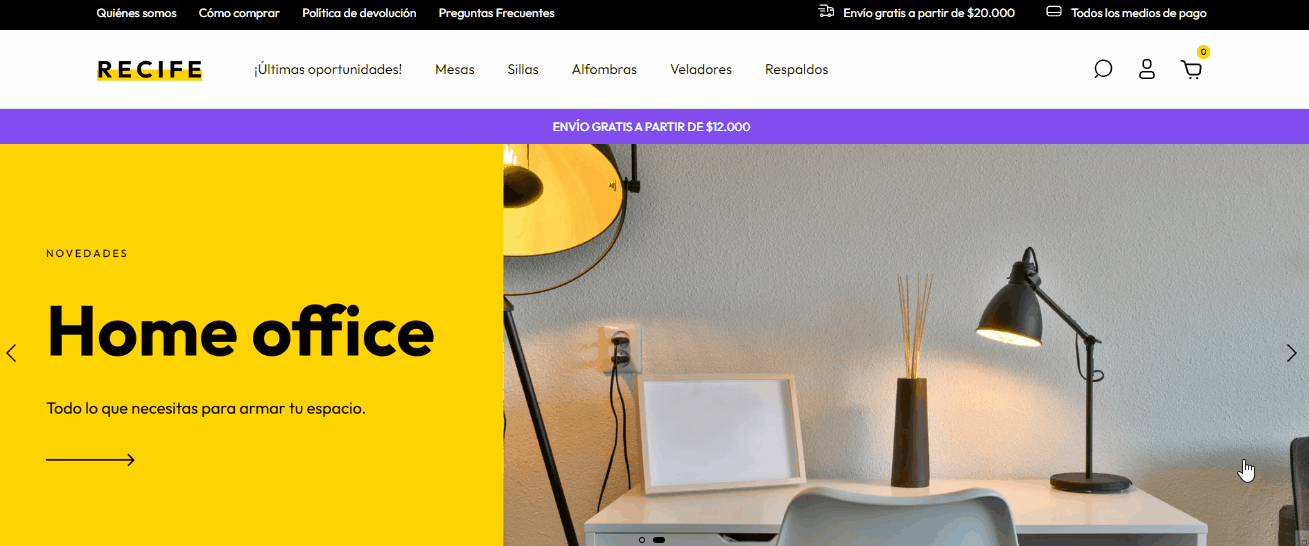Go to the previous slide arrow
This screenshot has width=1309, height=546.
(x=12, y=353)
